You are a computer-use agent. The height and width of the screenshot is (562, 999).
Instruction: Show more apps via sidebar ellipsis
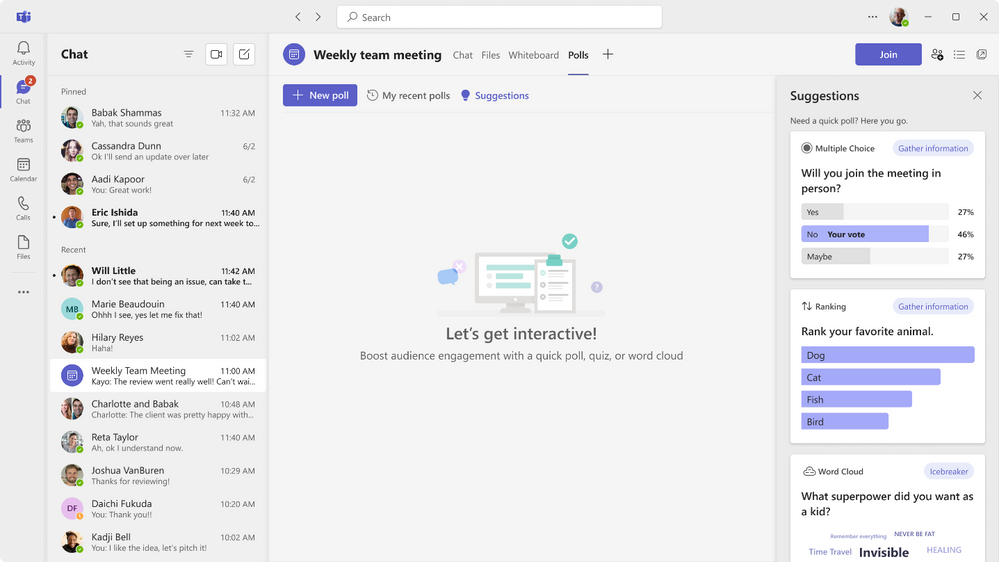coord(24,292)
